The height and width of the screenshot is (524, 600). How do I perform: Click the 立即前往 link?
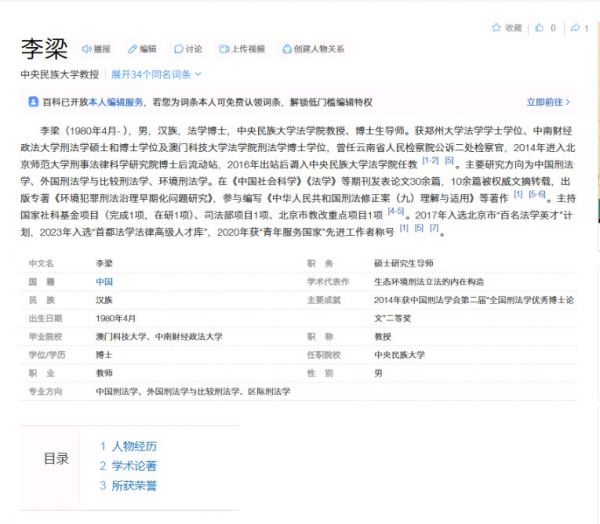pyautogui.click(x=548, y=102)
